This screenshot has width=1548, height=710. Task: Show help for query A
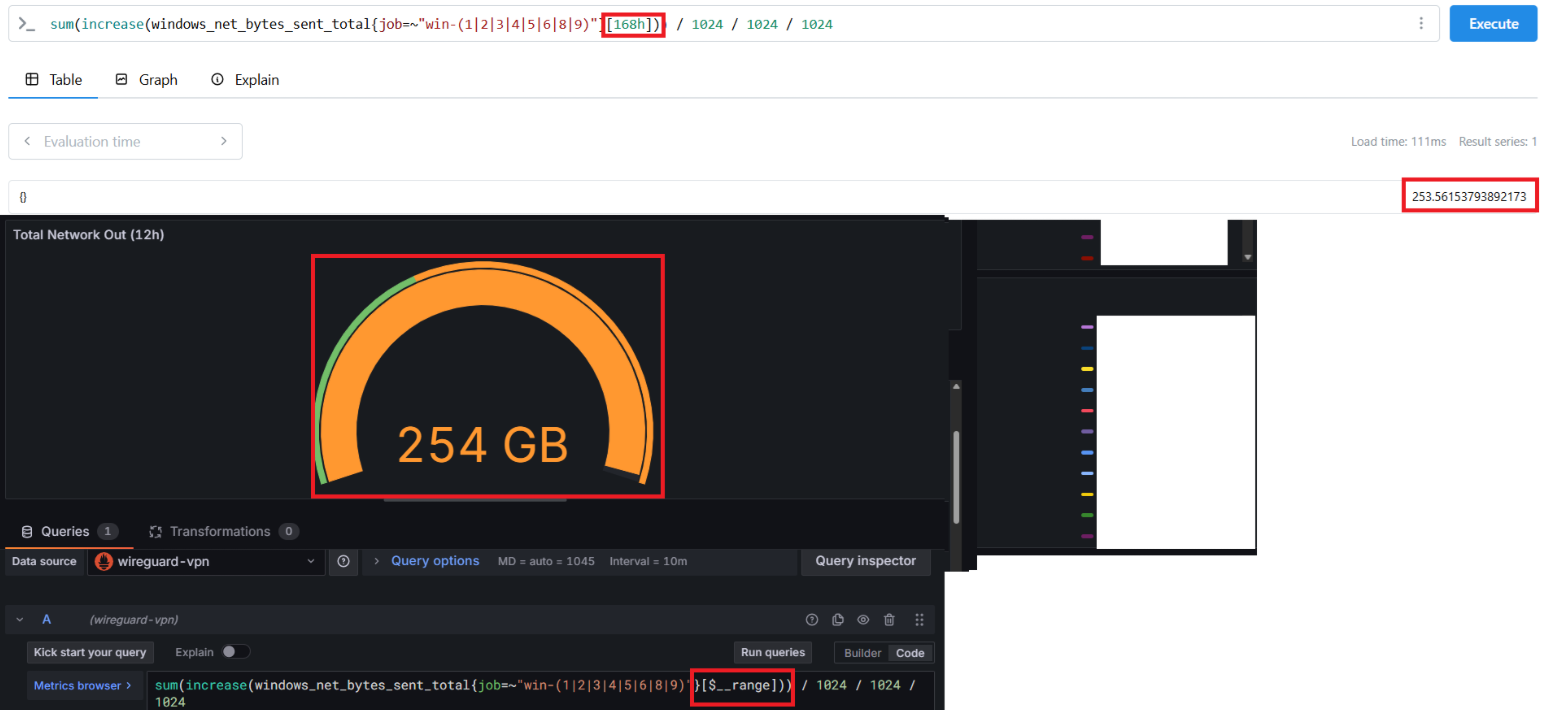(812, 620)
